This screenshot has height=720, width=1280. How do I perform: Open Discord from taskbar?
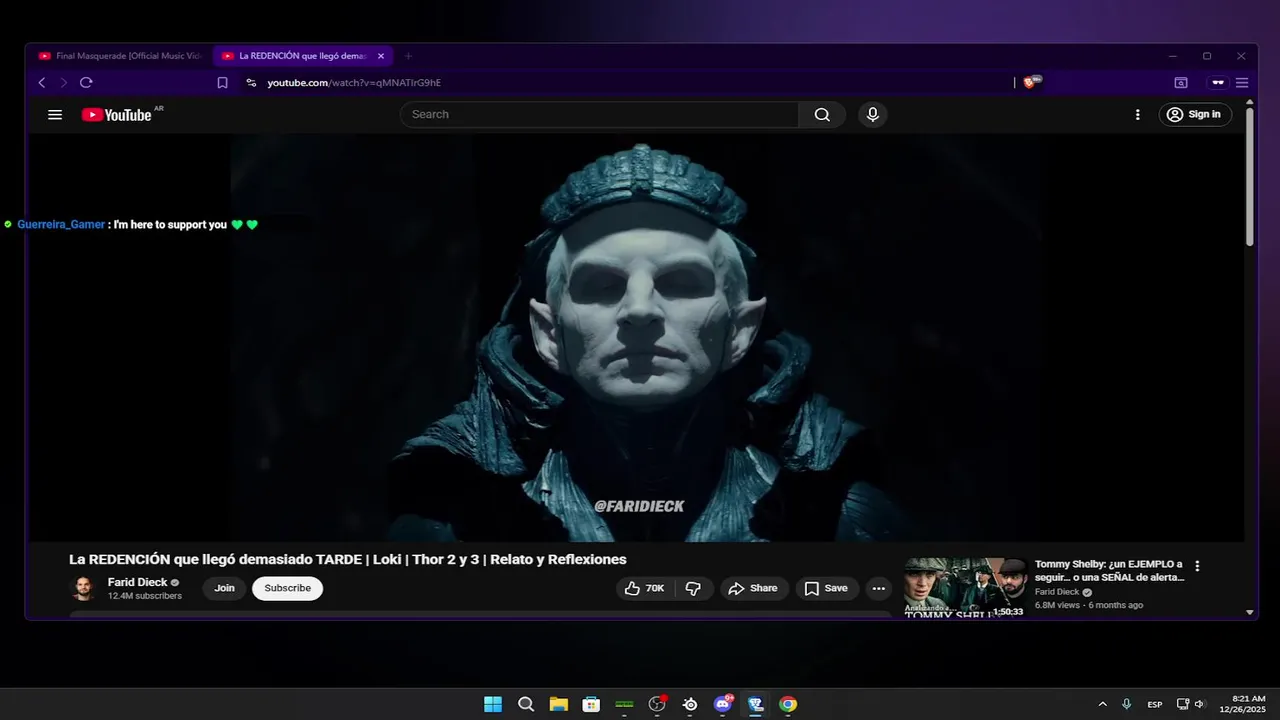[723, 704]
